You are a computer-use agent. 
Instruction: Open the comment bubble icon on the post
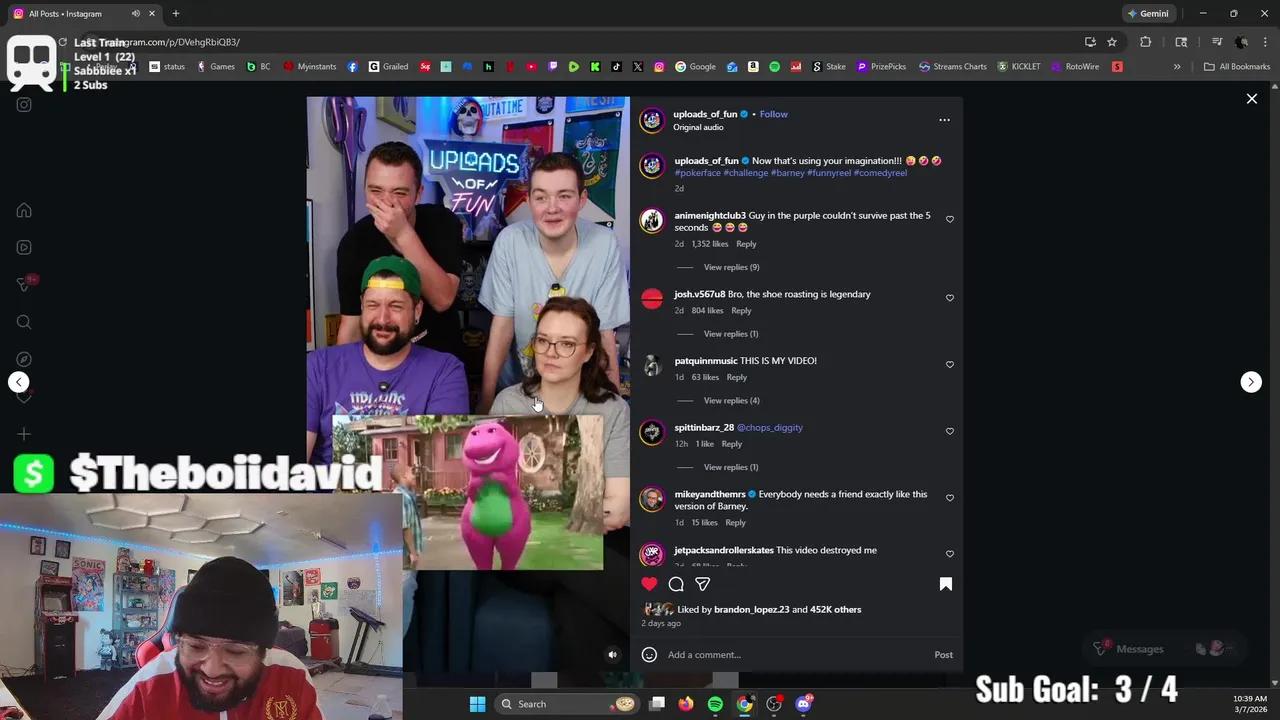676,584
